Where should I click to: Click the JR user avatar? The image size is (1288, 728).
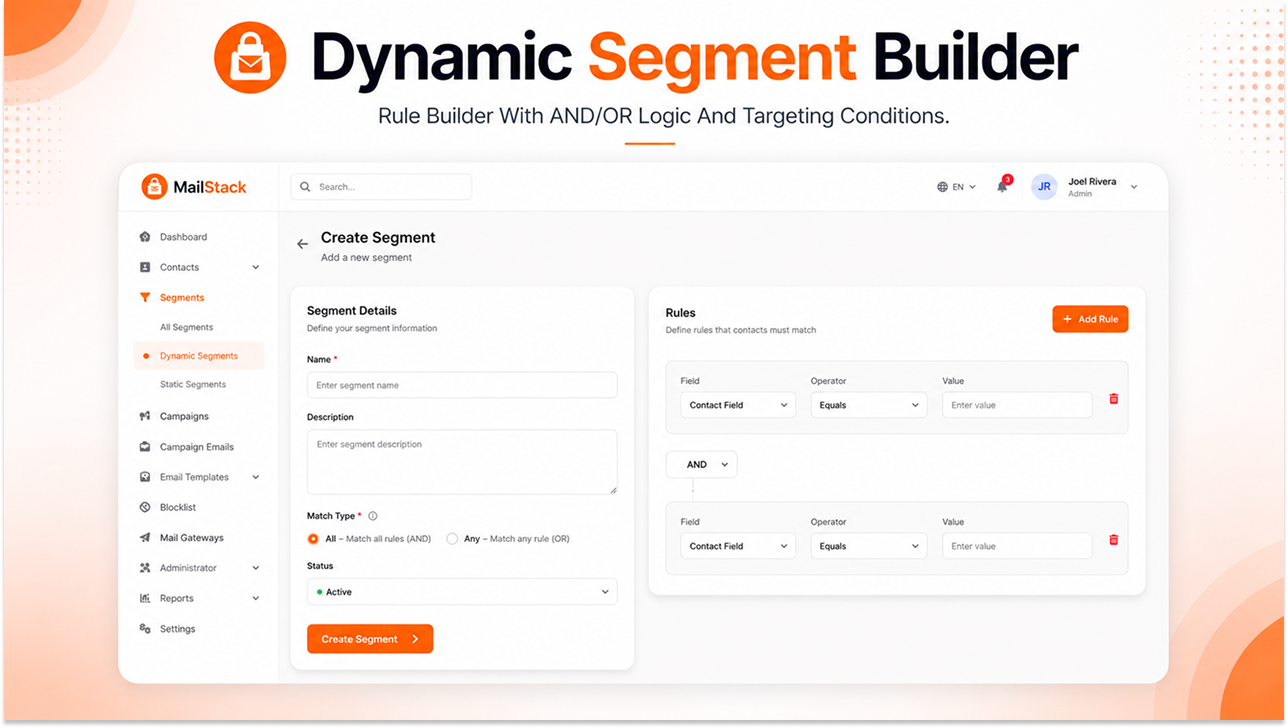[x=1044, y=187]
